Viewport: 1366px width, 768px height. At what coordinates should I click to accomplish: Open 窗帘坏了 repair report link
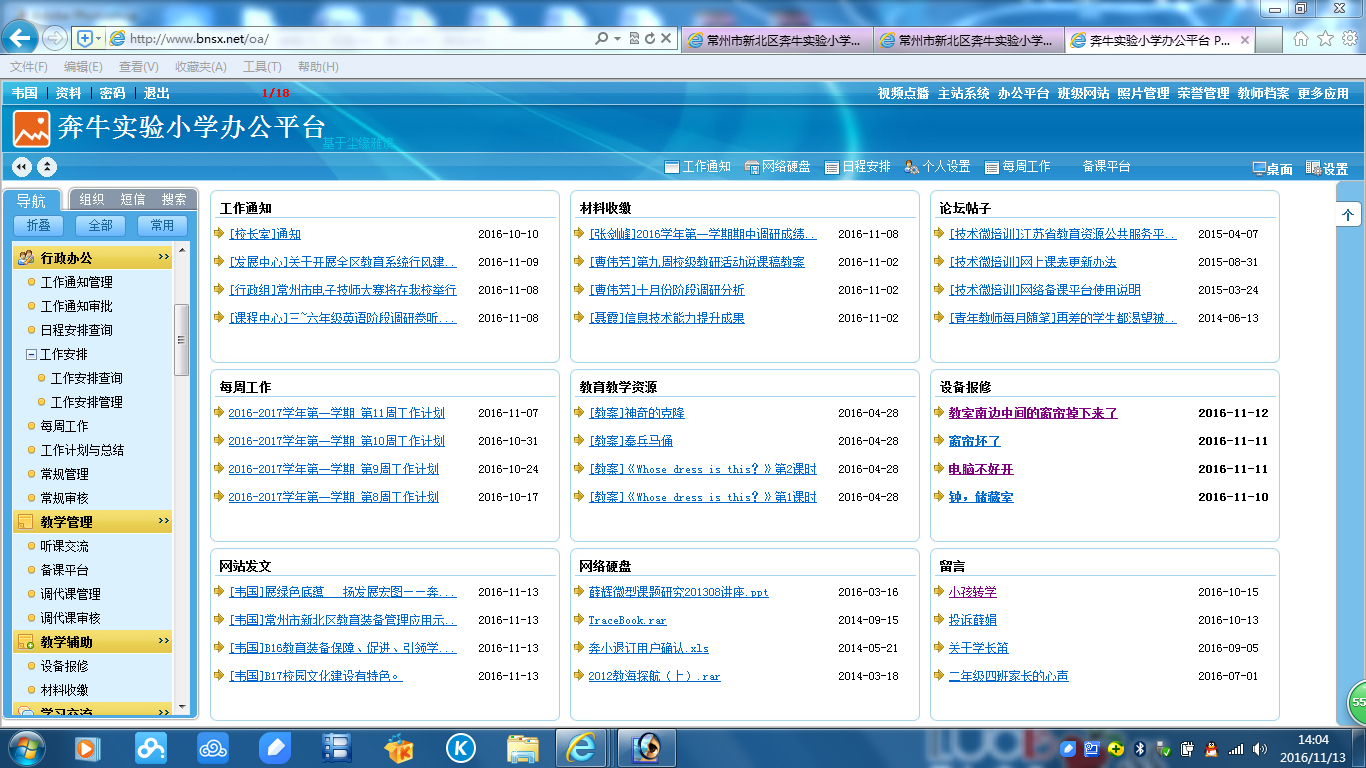pos(974,441)
